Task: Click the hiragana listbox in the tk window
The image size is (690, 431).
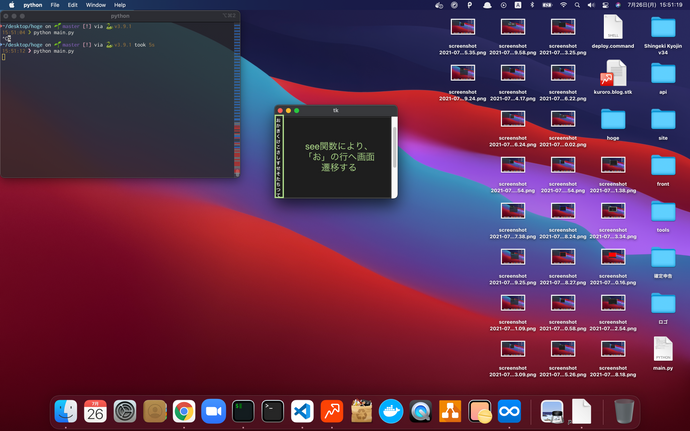Action: pos(279,156)
